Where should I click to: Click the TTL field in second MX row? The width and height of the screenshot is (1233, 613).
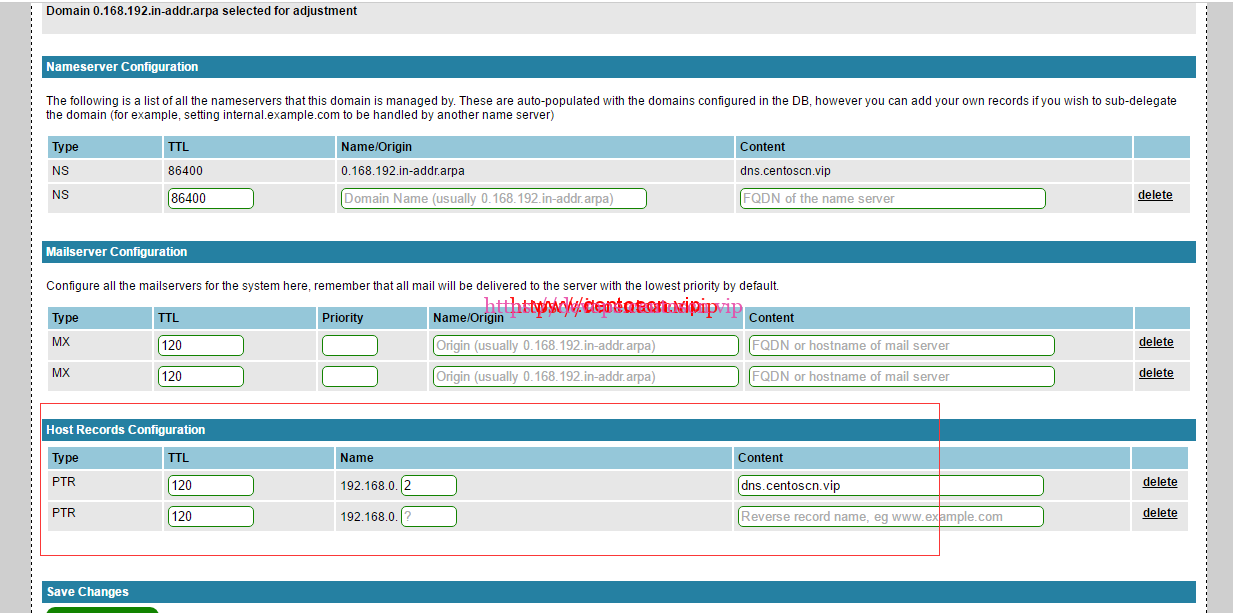pos(200,376)
